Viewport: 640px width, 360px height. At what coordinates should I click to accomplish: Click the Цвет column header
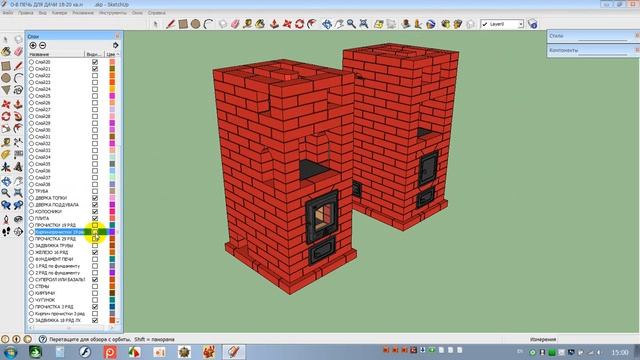(x=111, y=54)
